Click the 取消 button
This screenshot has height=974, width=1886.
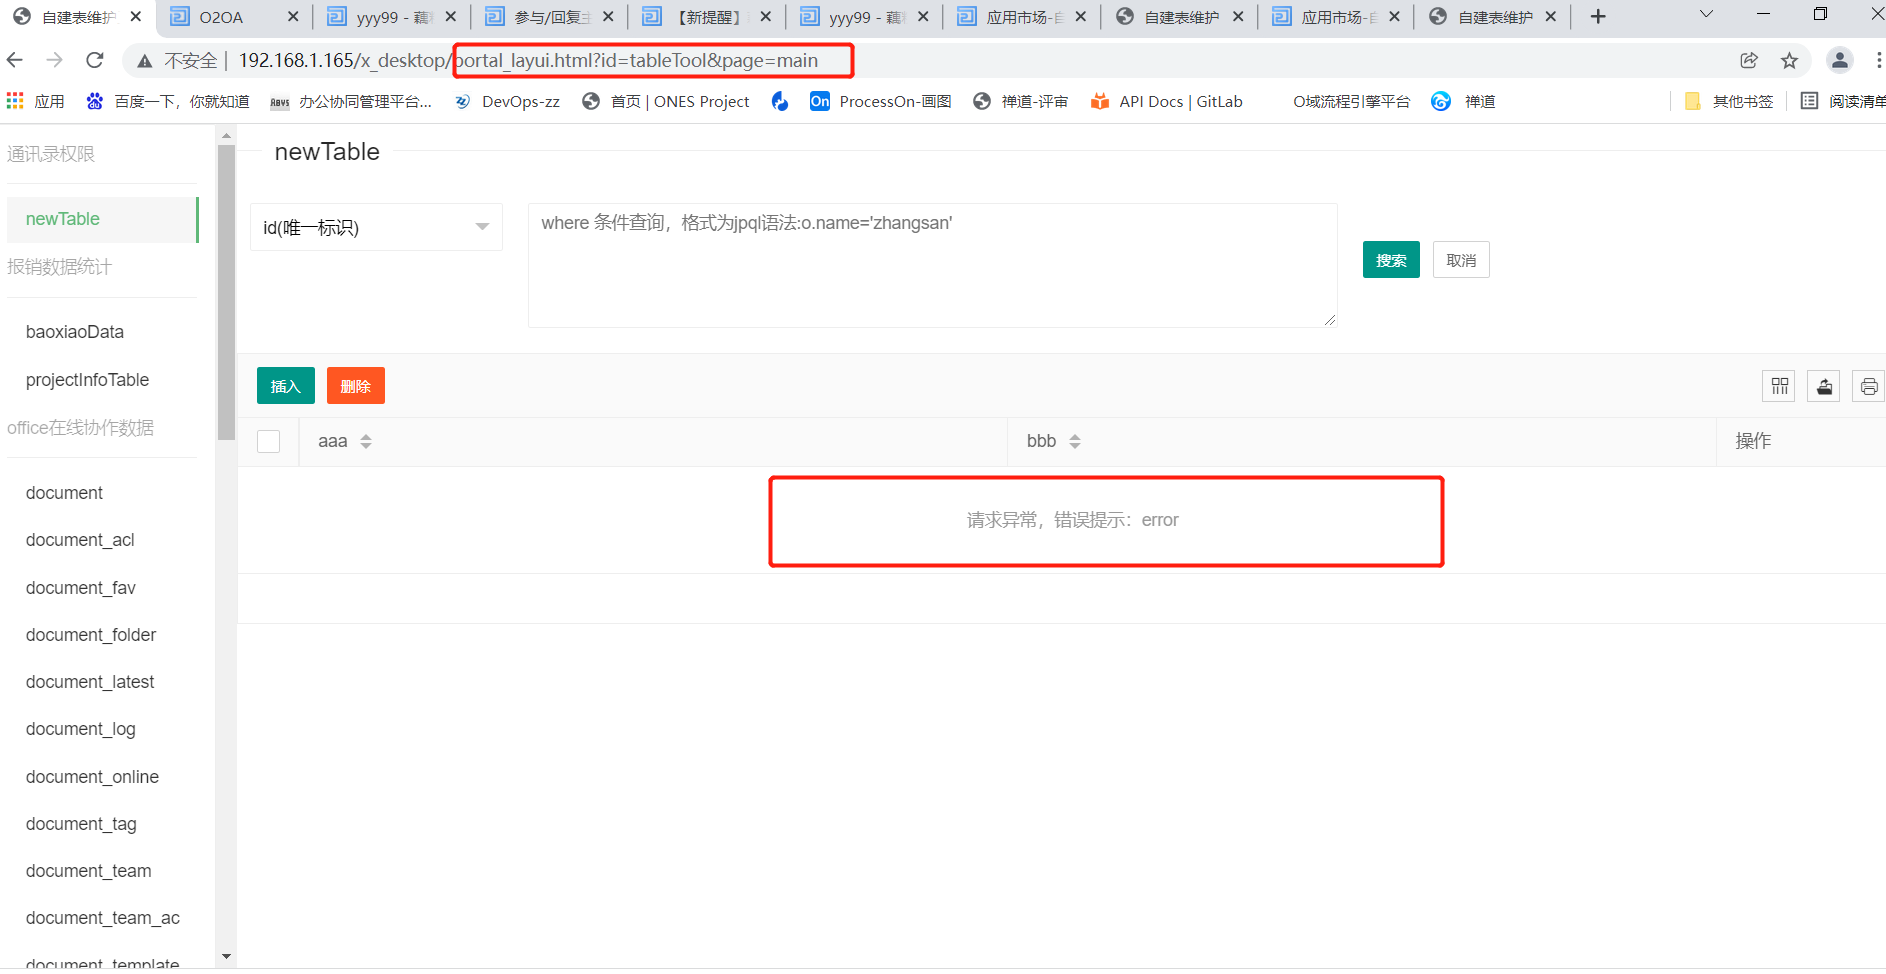pos(1461,260)
